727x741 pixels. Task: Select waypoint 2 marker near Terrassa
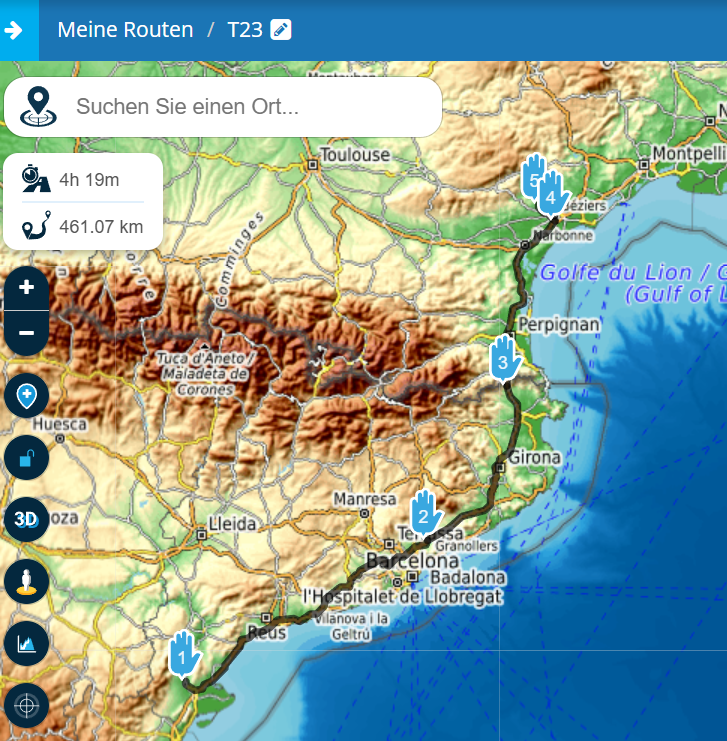pos(425,511)
